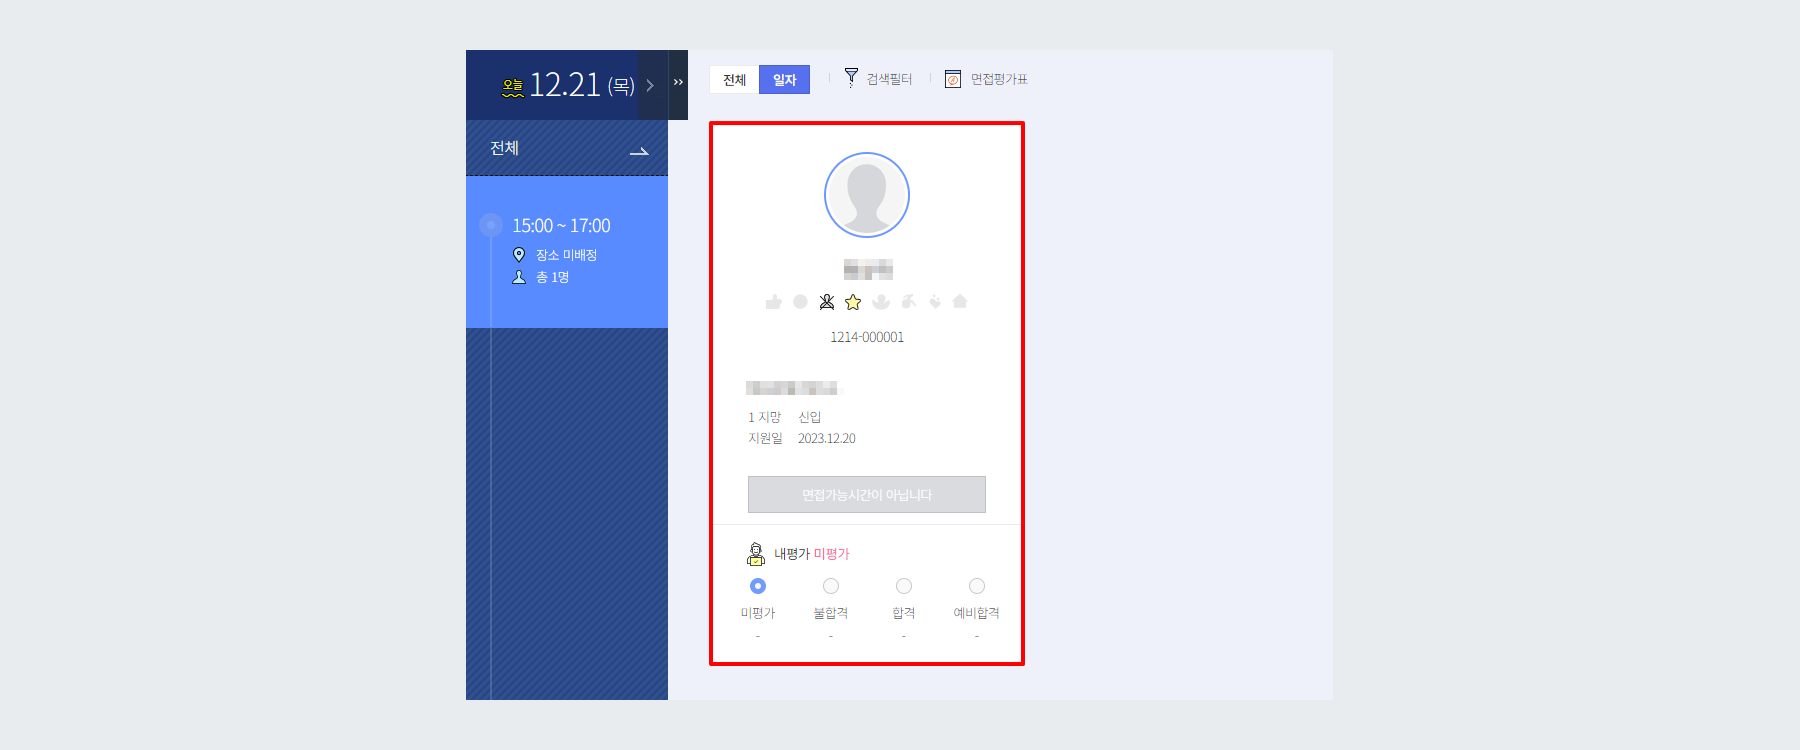Click the location pin icon by 장소 미배정
Image resolution: width=1800 pixels, height=750 pixels.
click(x=519, y=255)
